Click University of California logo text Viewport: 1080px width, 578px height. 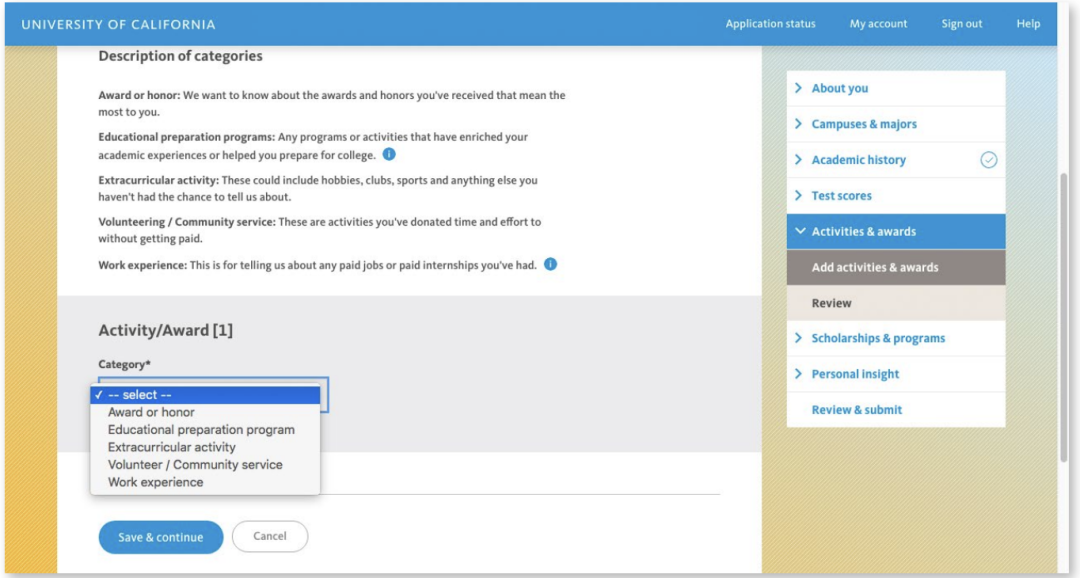coord(118,25)
